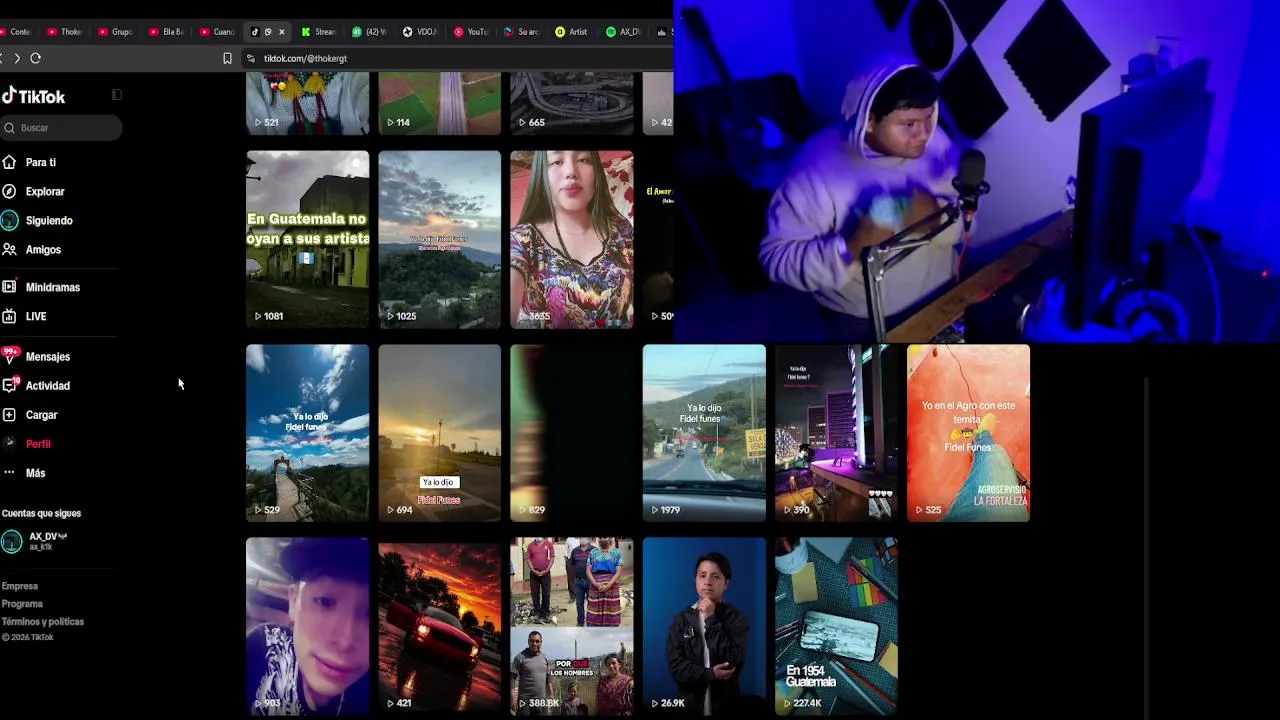Collapse the TikTok sidebar panel icon
The height and width of the screenshot is (720, 1280).
coord(116,95)
